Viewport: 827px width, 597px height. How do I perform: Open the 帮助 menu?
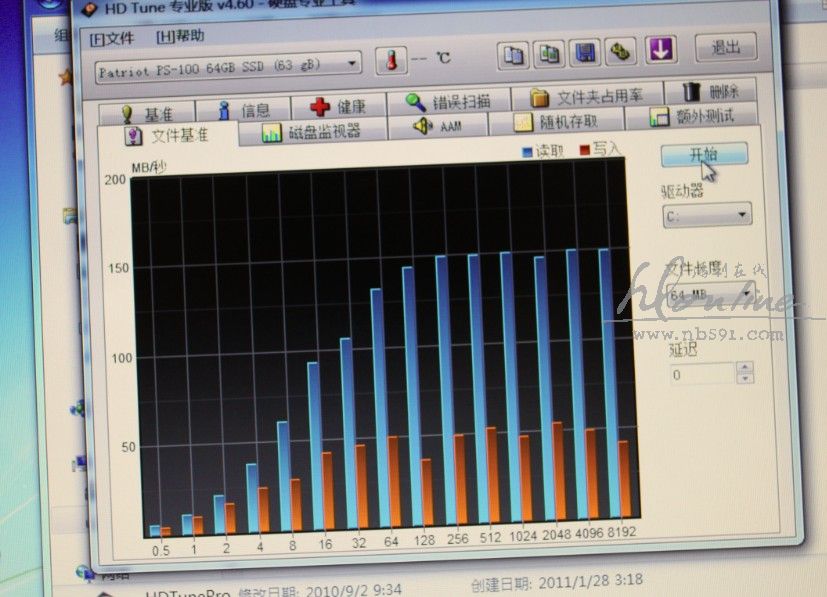[x=180, y=36]
